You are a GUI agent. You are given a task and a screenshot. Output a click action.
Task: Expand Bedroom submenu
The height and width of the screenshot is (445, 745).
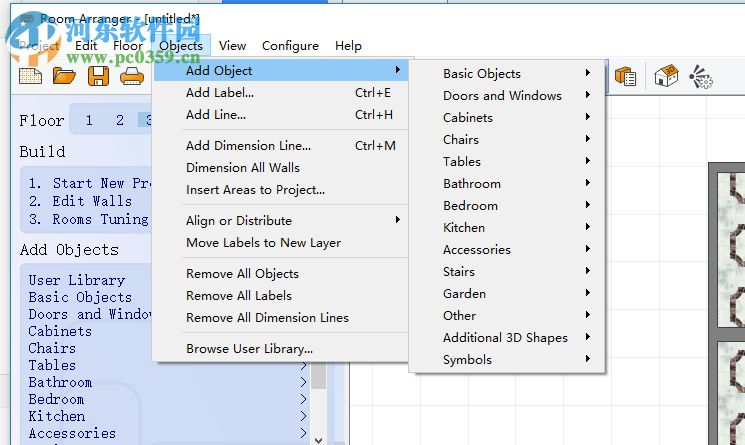(507, 206)
